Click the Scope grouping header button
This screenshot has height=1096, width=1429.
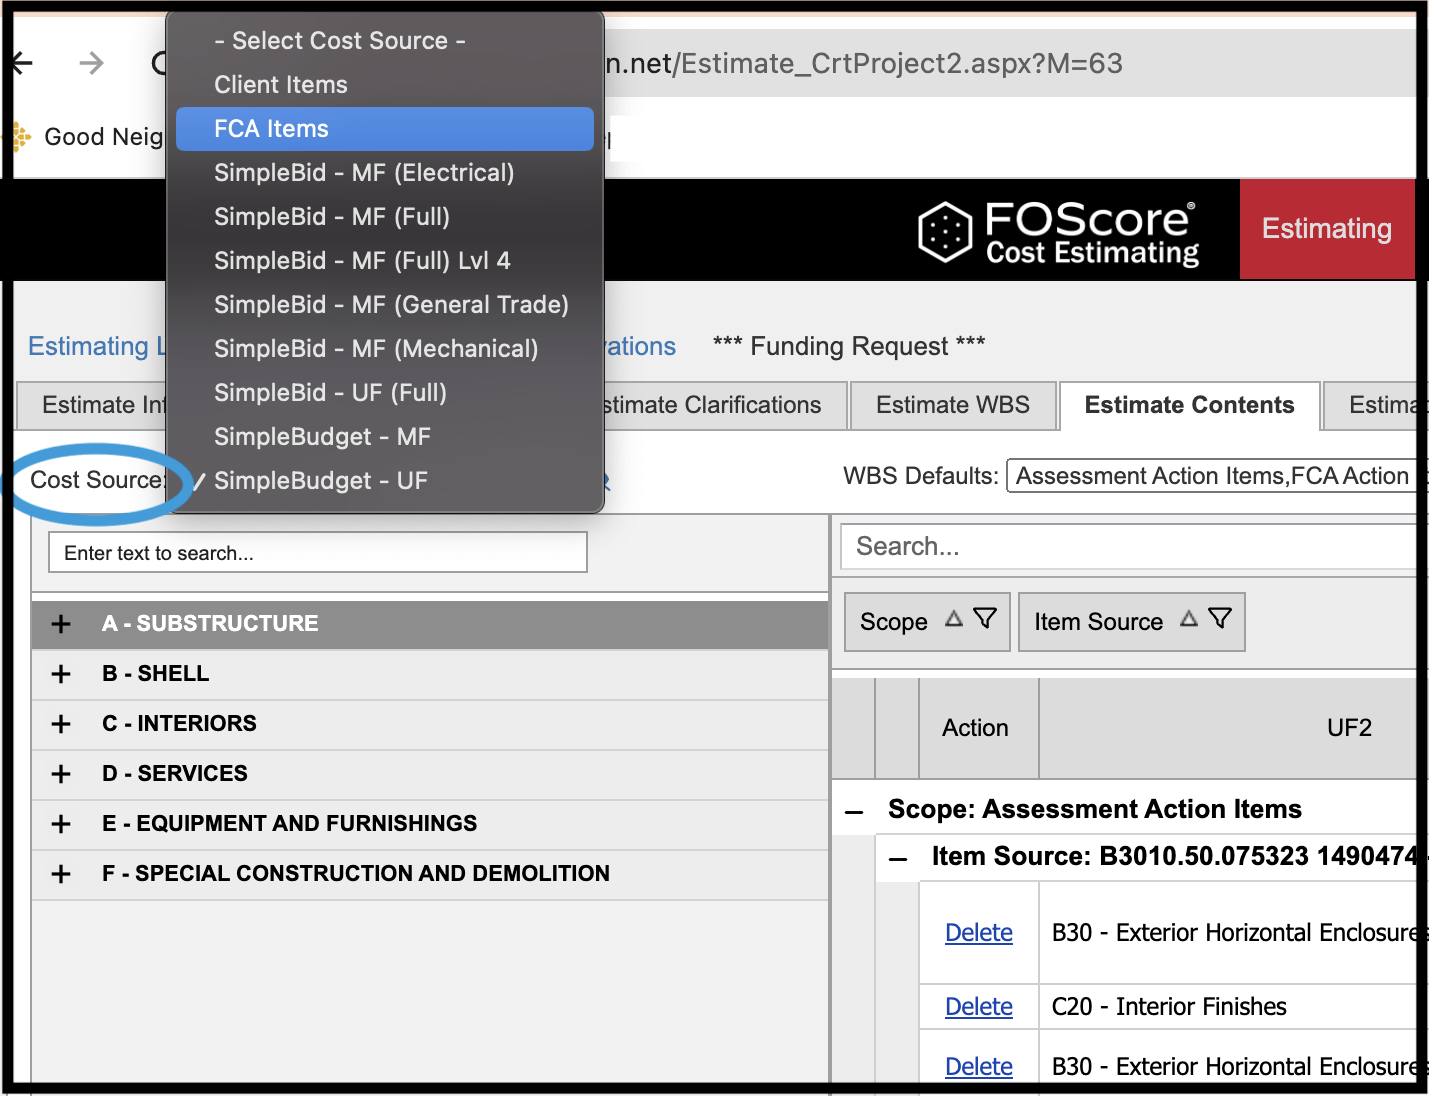tap(927, 622)
